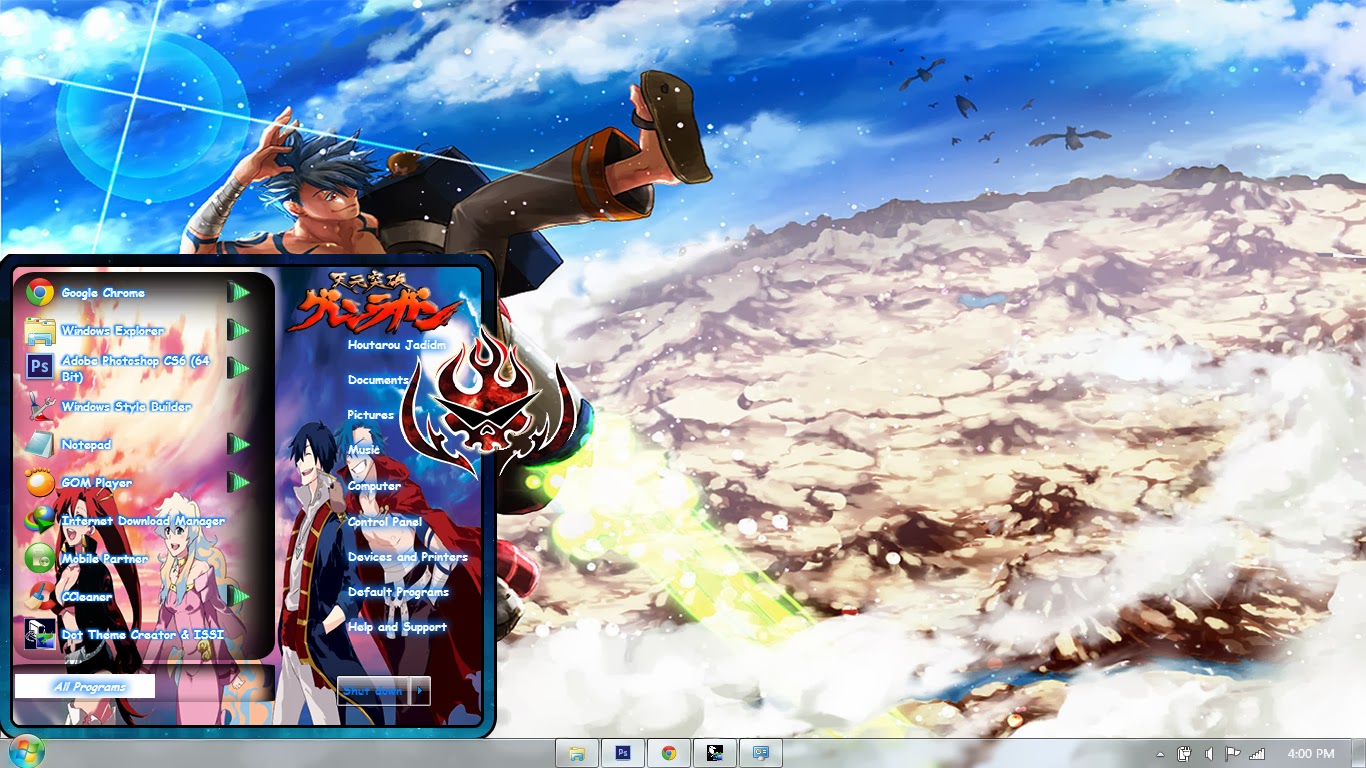The image size is (1366, 768).
Task: Expand GOM Player jump list arrow
Action: [238, 482]
